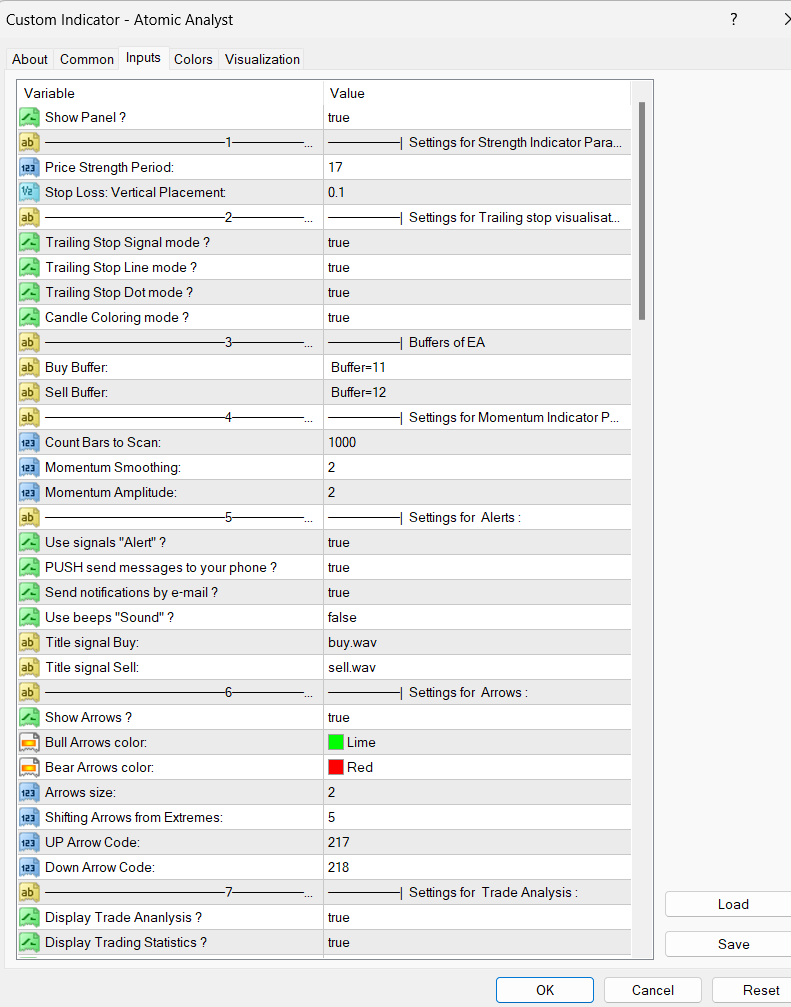
Task: Click the Stop Loss Vertical Placement icon
Action: point(29,192)
